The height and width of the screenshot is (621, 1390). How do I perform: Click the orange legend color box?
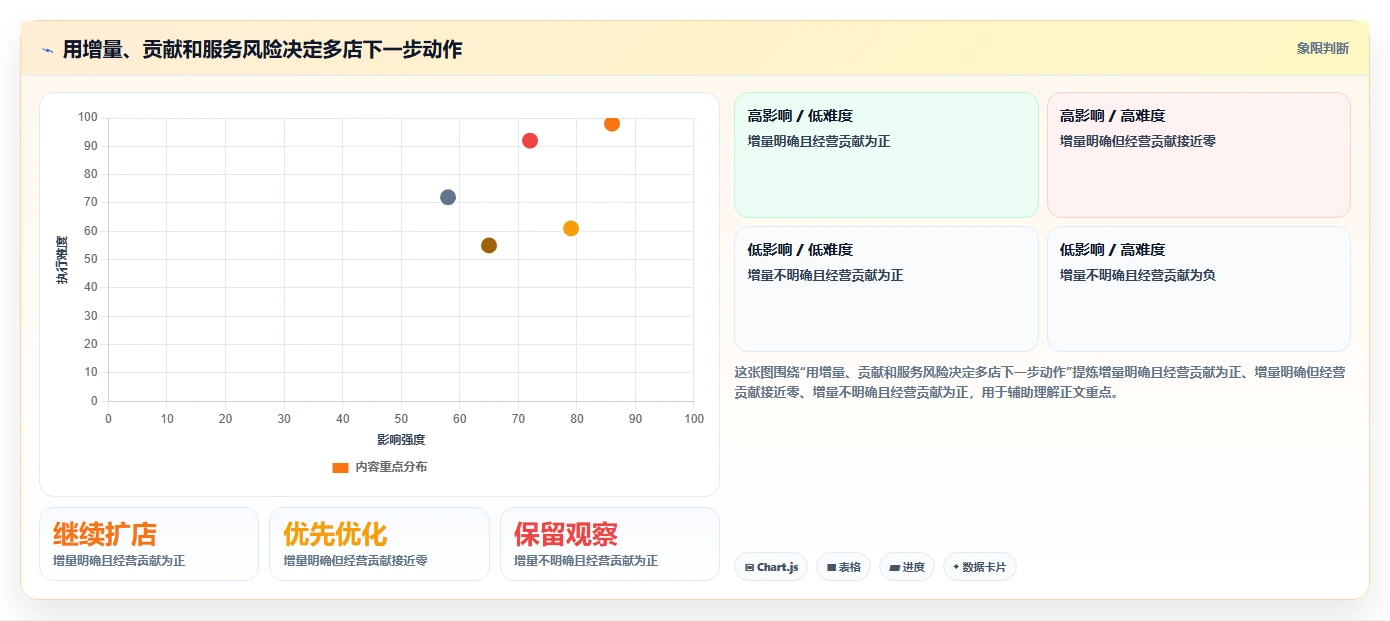(340, 467)
